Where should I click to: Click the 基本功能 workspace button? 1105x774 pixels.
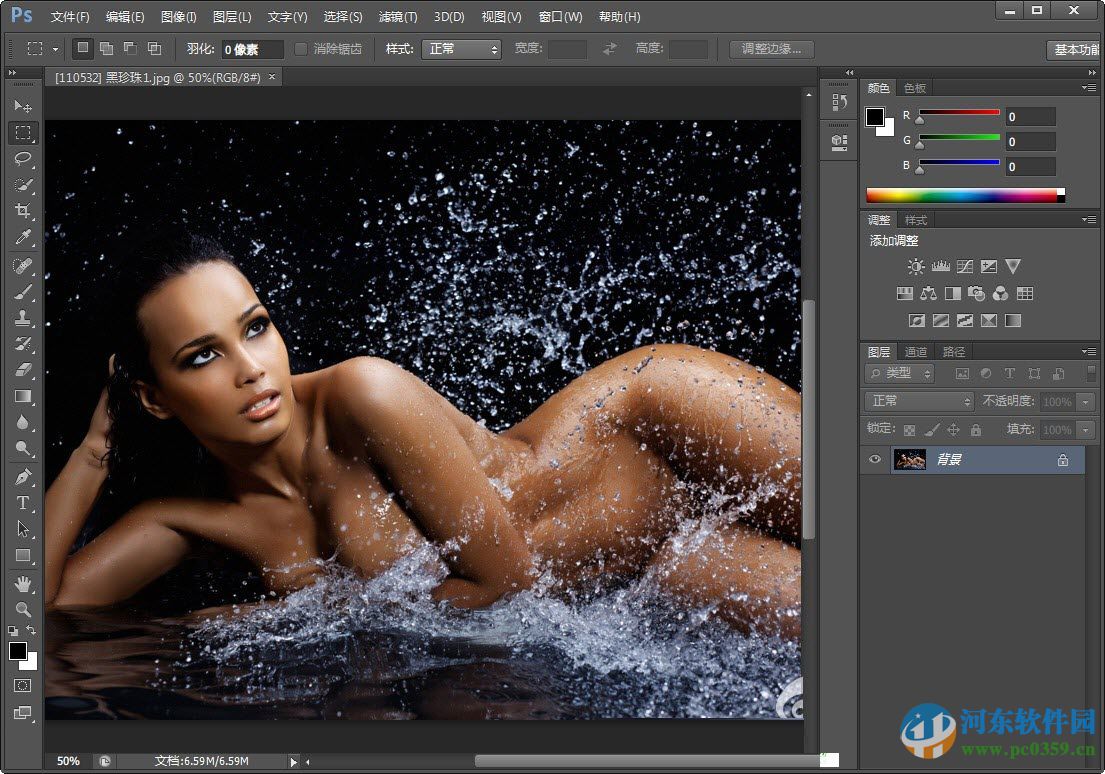pyautogui.click(x=1078, y=48)
